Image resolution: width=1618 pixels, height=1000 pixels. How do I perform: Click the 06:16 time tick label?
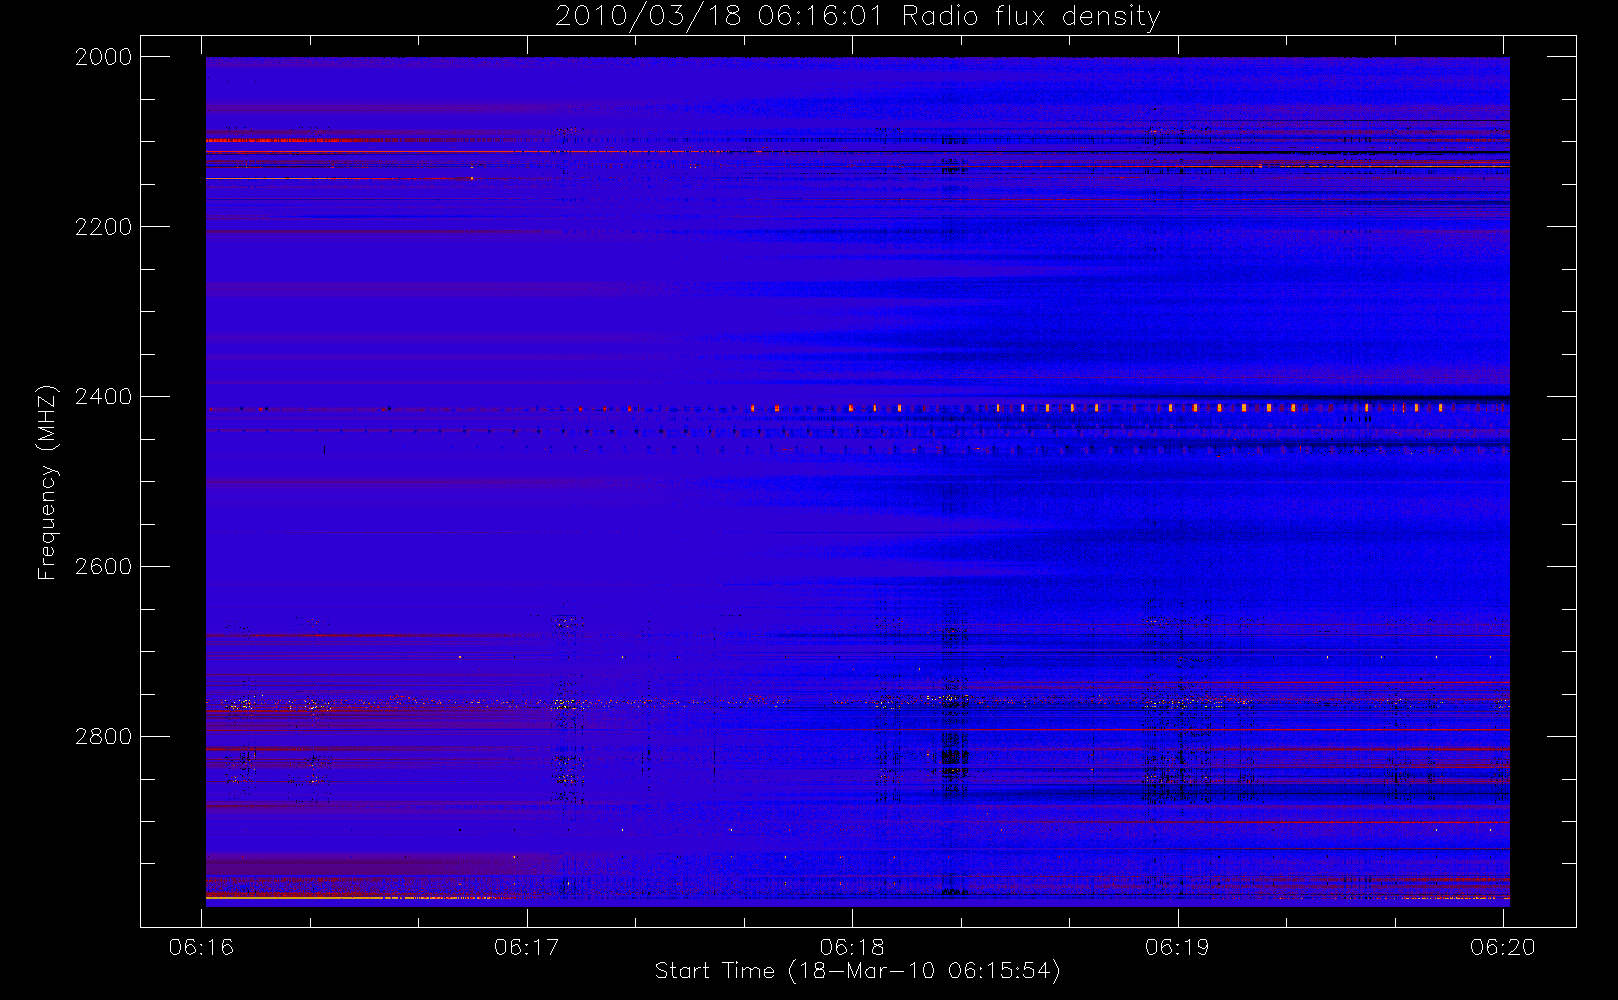pyautogui.click(x=201, y=947)
